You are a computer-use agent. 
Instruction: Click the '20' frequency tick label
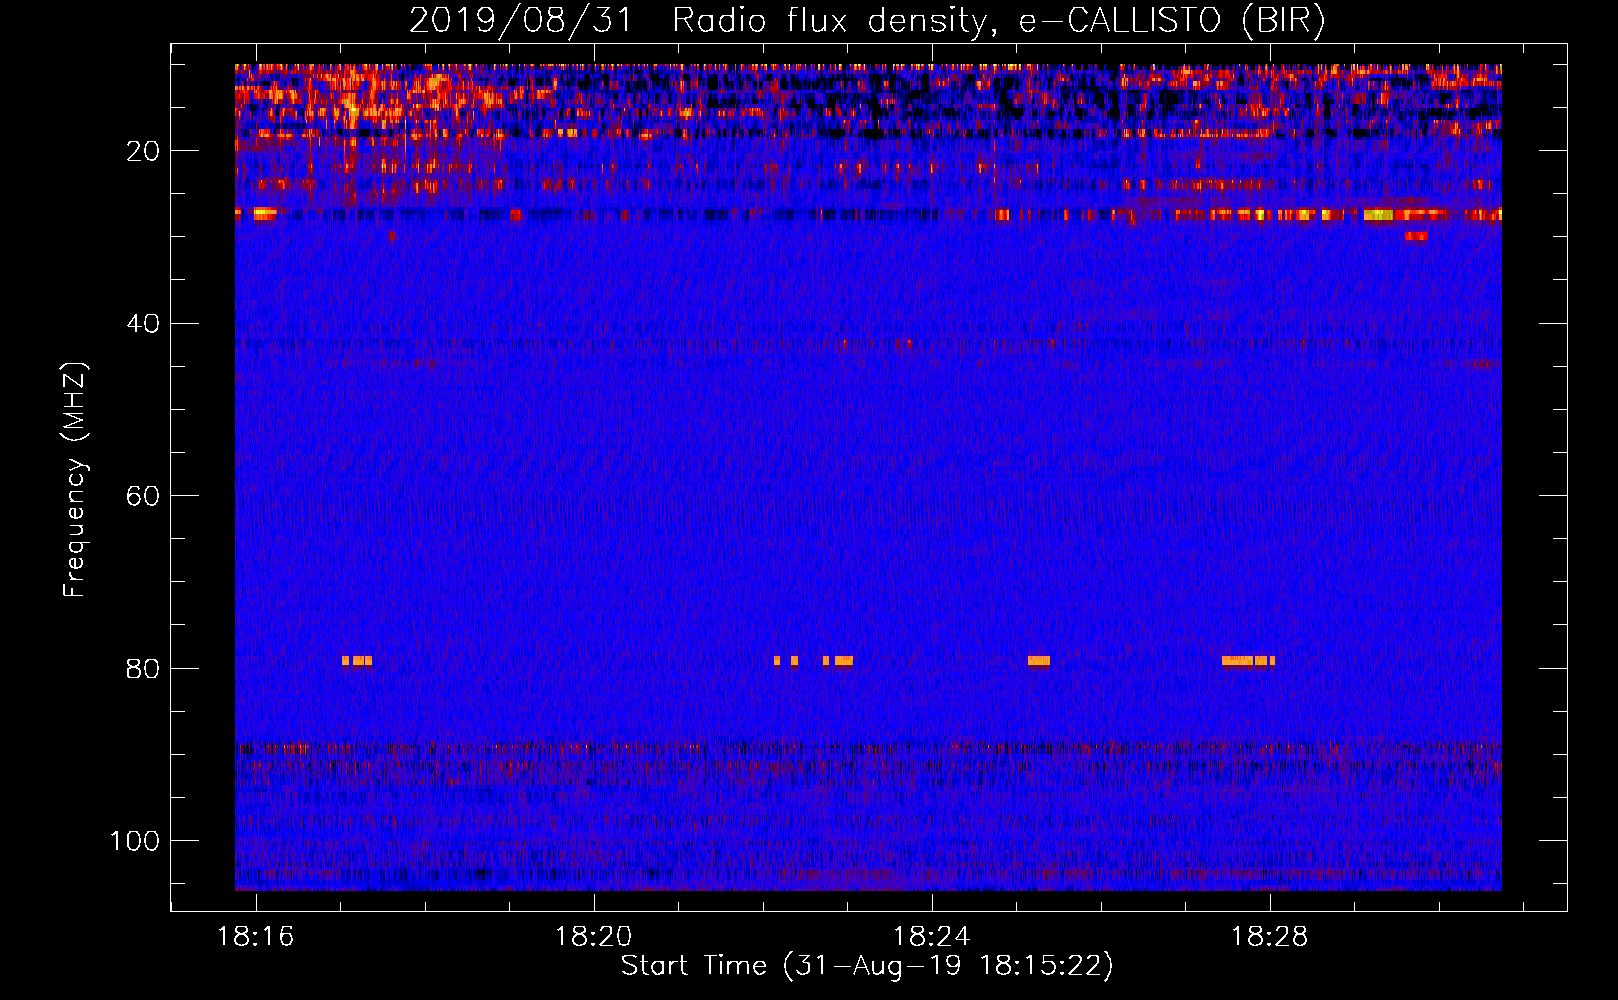click(x=143, y=151)
